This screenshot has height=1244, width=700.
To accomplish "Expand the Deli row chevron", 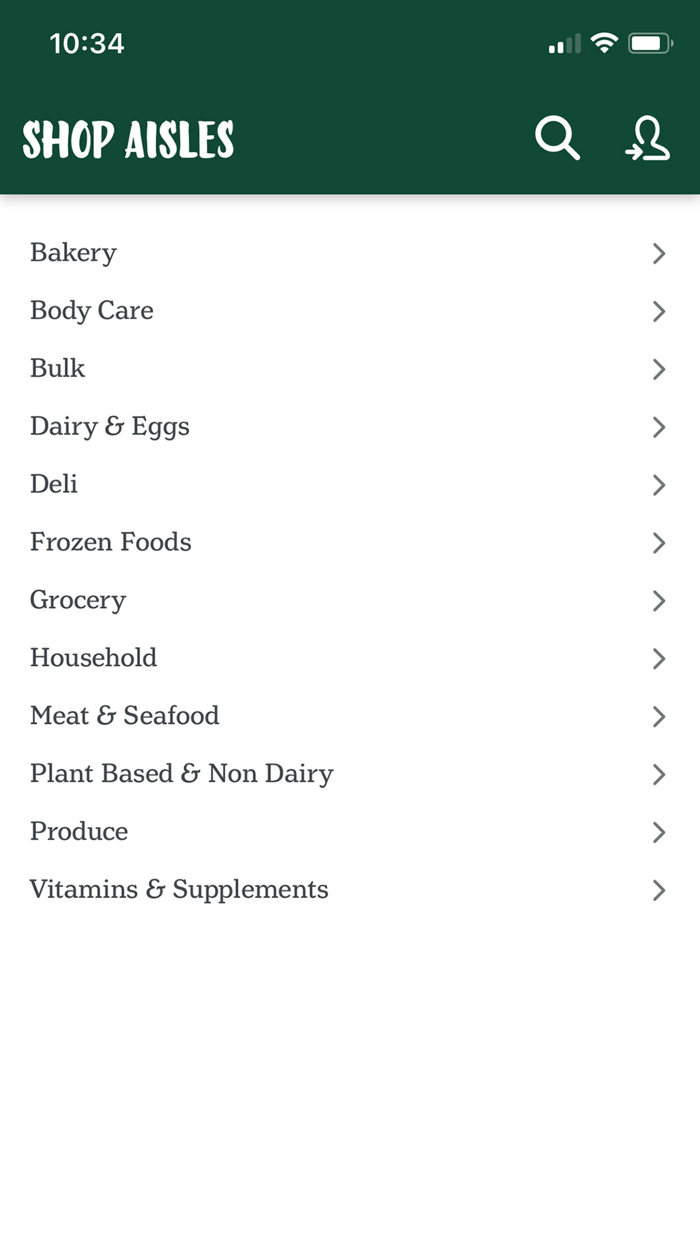I will [x=659, y=485].
